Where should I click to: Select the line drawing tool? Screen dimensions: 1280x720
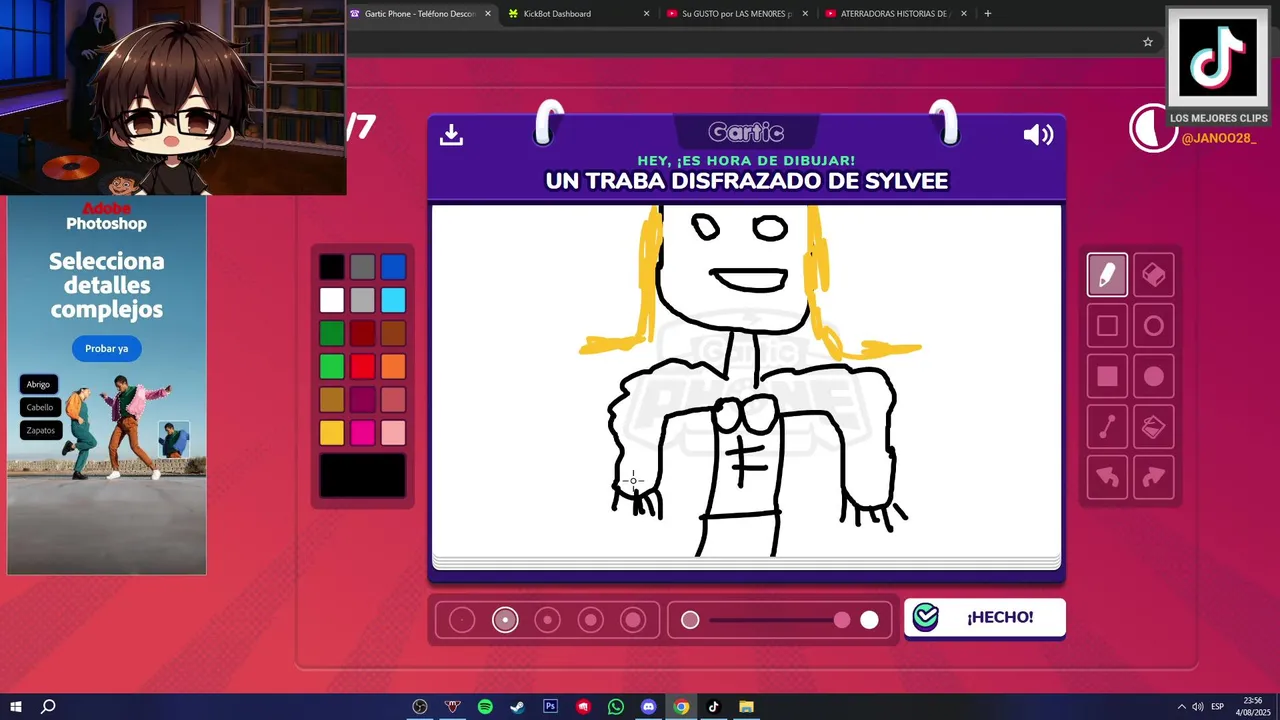click(x=1107, y=427)
